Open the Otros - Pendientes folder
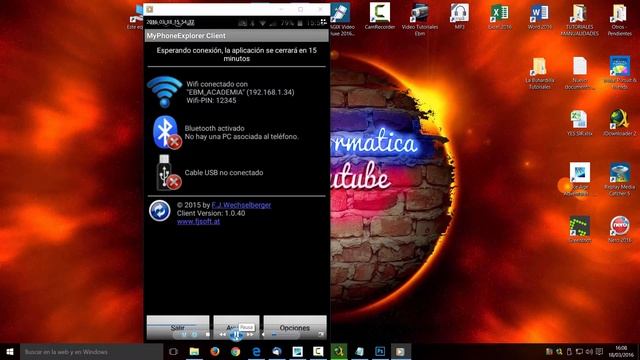 click(x=619, y=19)
